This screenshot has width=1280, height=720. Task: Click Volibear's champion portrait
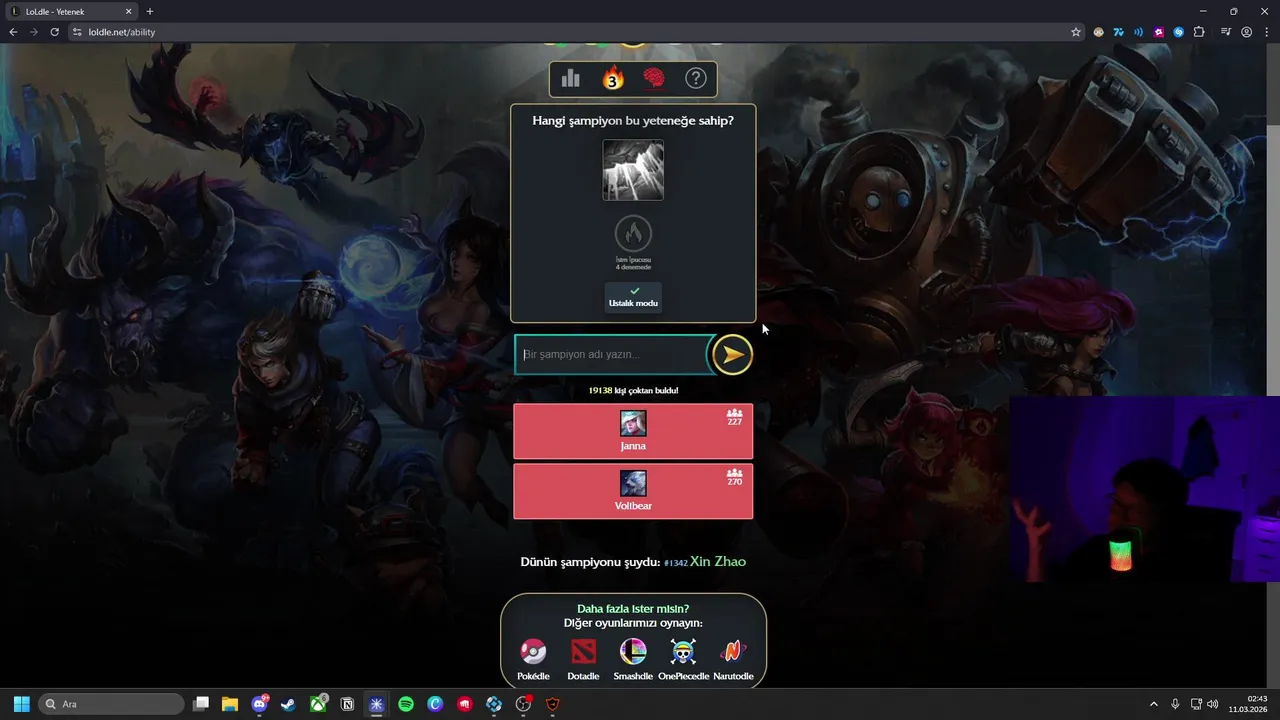(633, 483)
